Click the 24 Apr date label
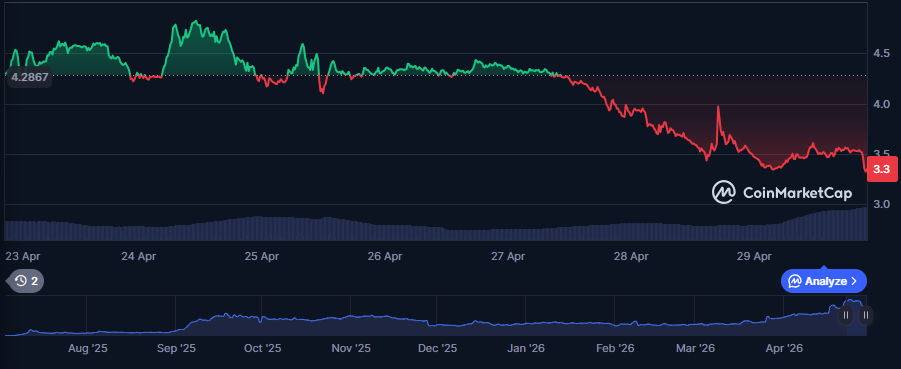 (139, 256)
